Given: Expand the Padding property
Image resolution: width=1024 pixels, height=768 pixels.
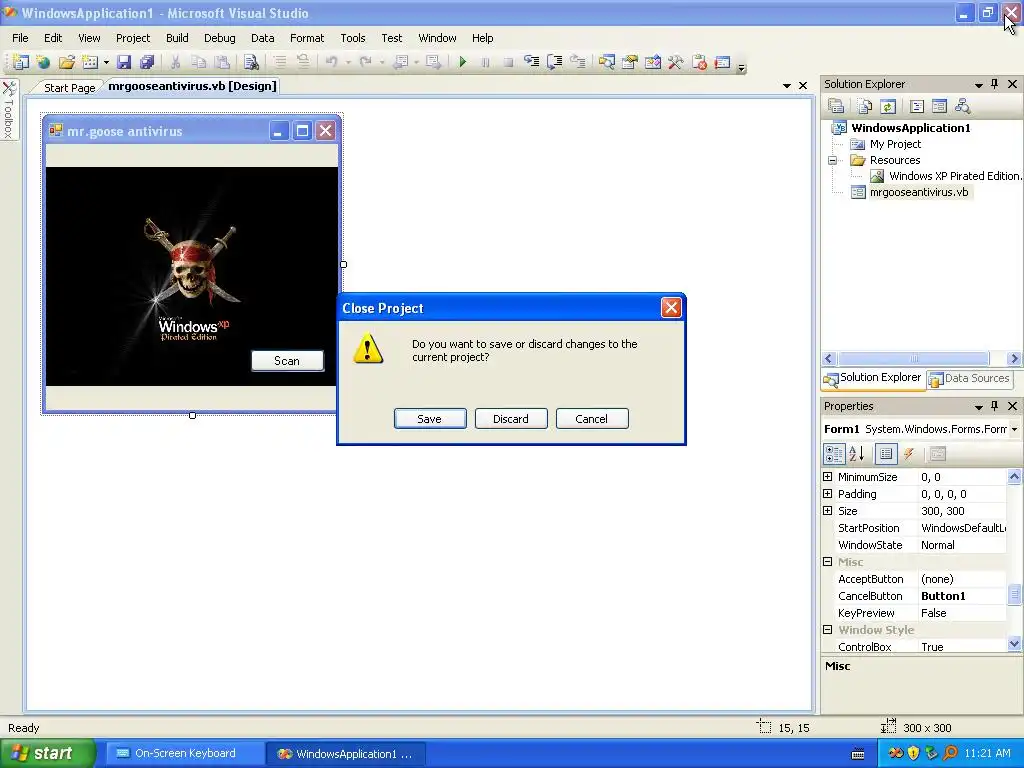Looking at the screenshot, I should pyautogui.click(x=827, y=494).
